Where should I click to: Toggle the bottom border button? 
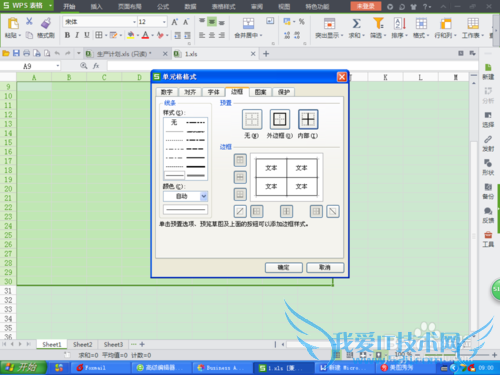(240, 194)
